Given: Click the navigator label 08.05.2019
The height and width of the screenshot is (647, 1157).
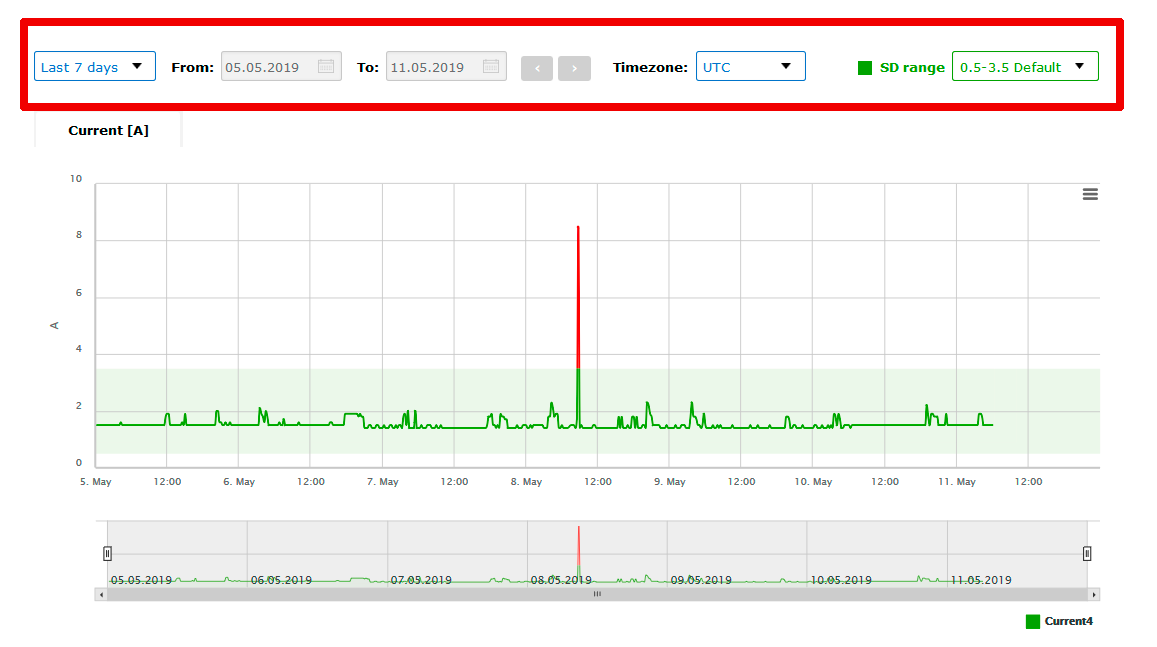Looking at the screenshot, I should click(561, 580).
